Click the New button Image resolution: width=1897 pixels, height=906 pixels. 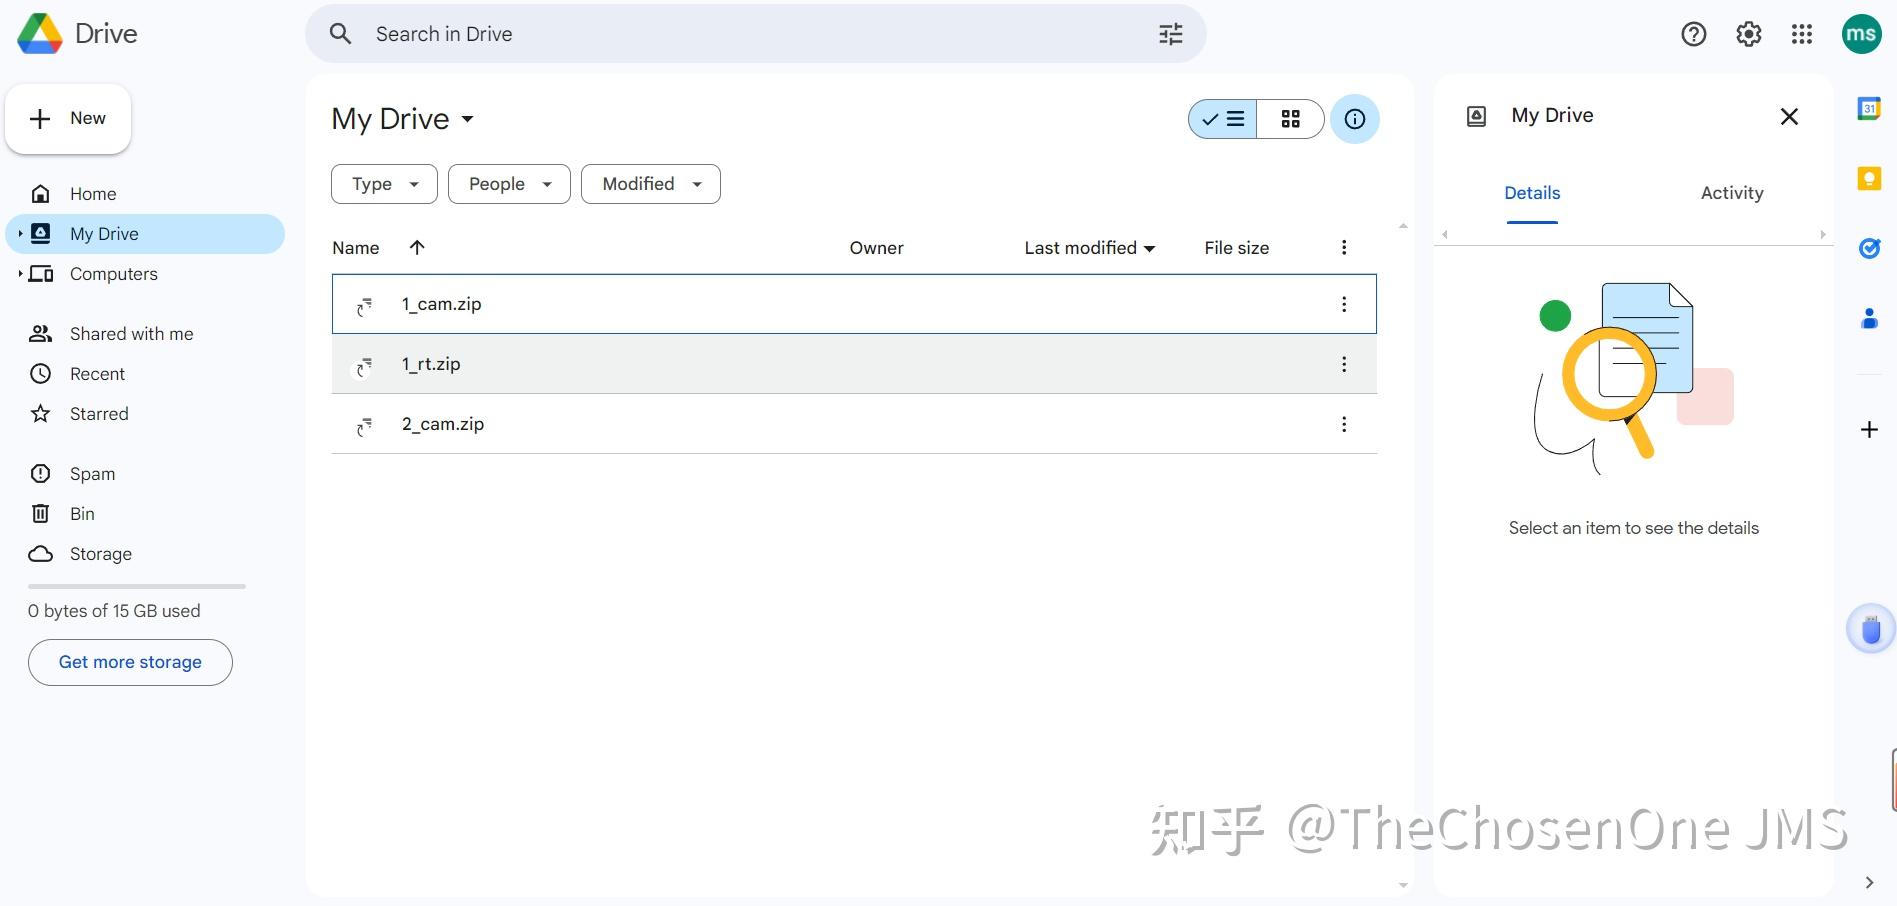(x=68, y=118)
